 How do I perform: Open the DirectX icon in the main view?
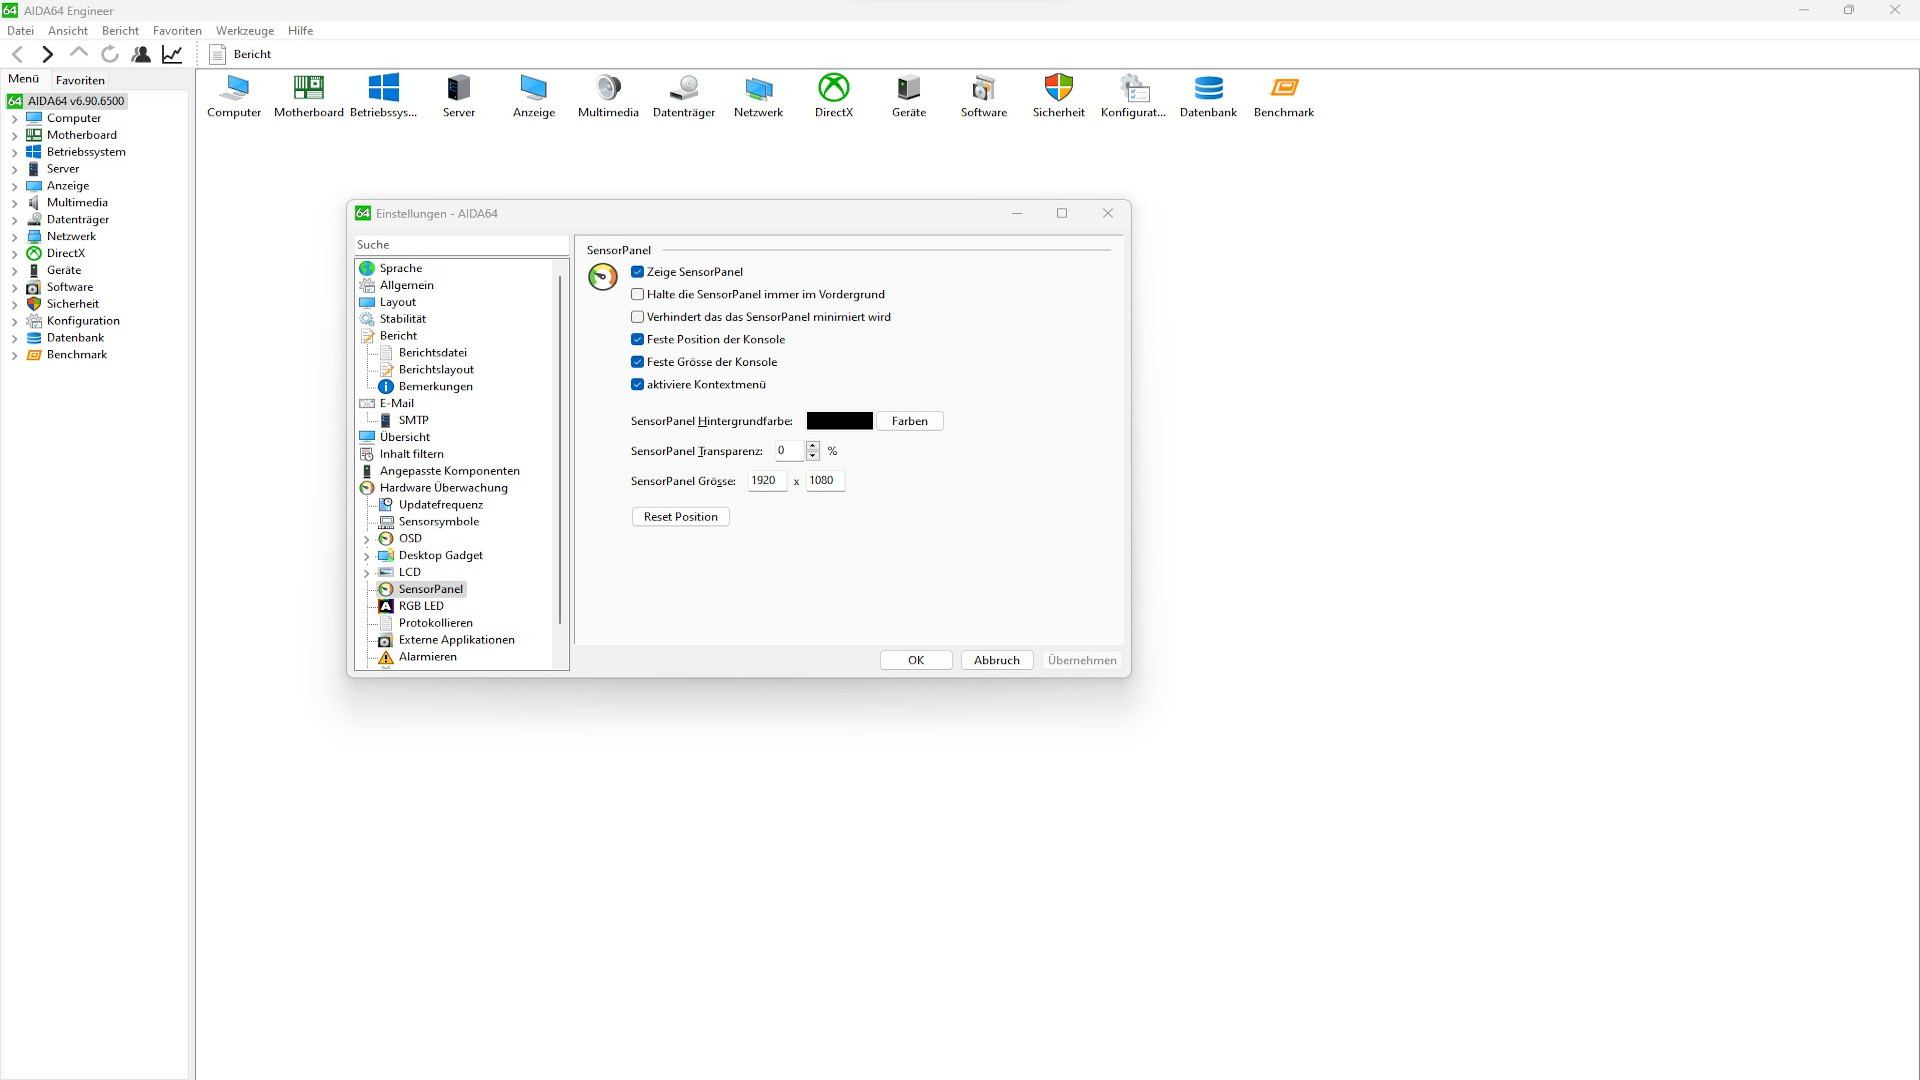tap(833, 89)
